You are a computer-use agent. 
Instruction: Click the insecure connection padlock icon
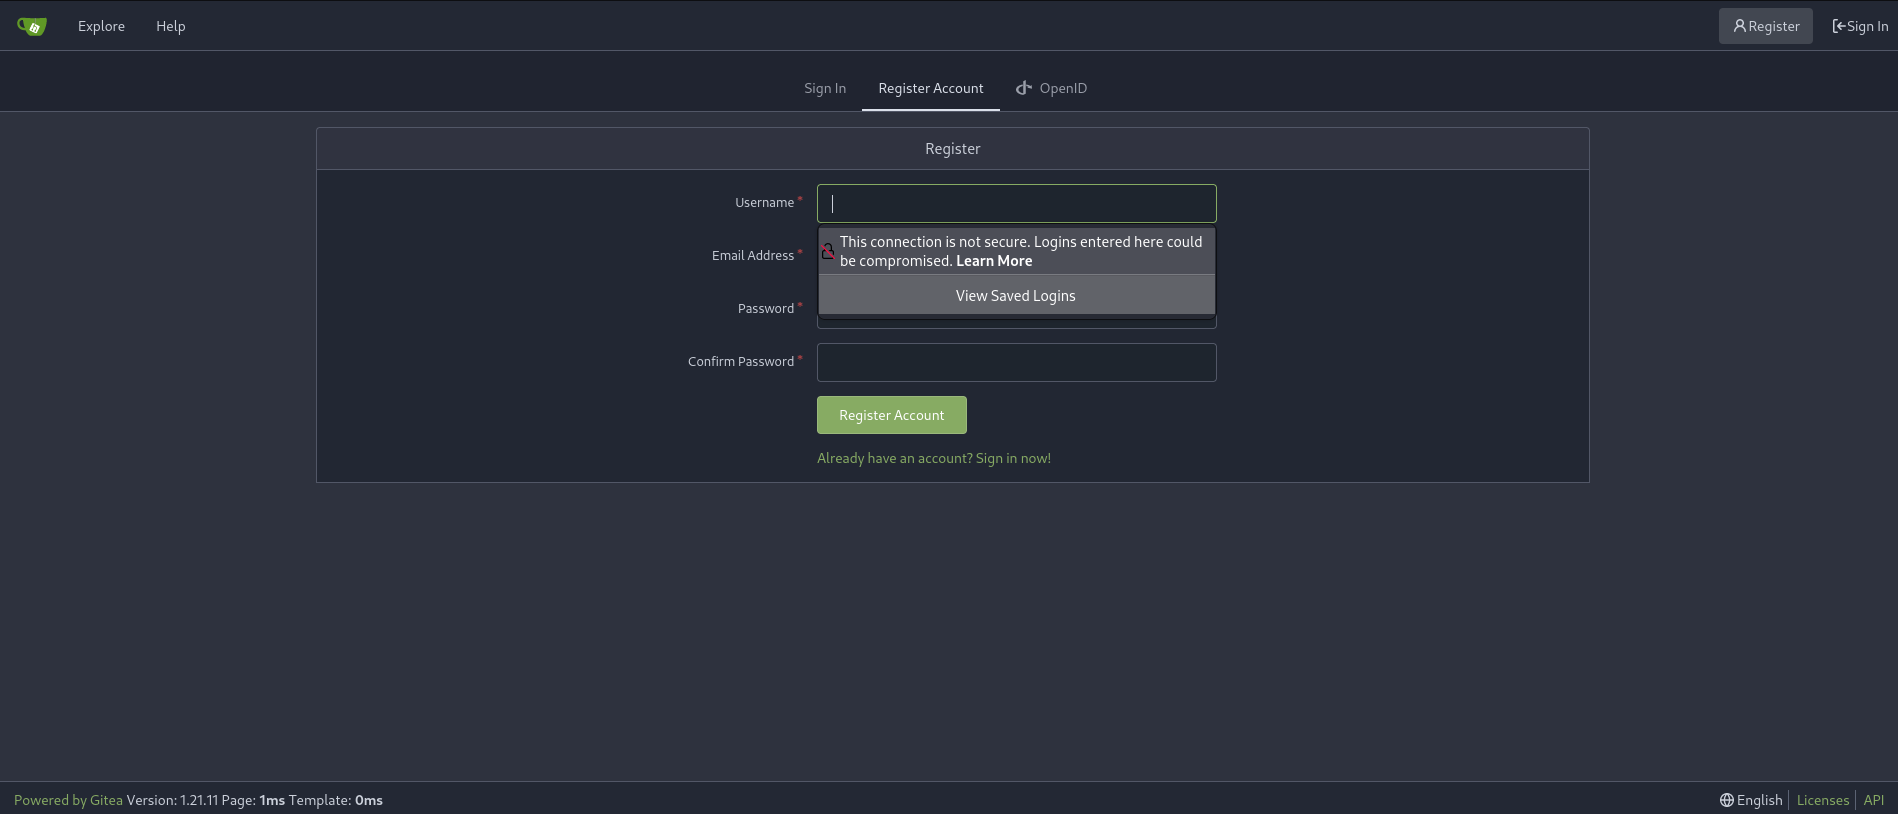[828, 251]
